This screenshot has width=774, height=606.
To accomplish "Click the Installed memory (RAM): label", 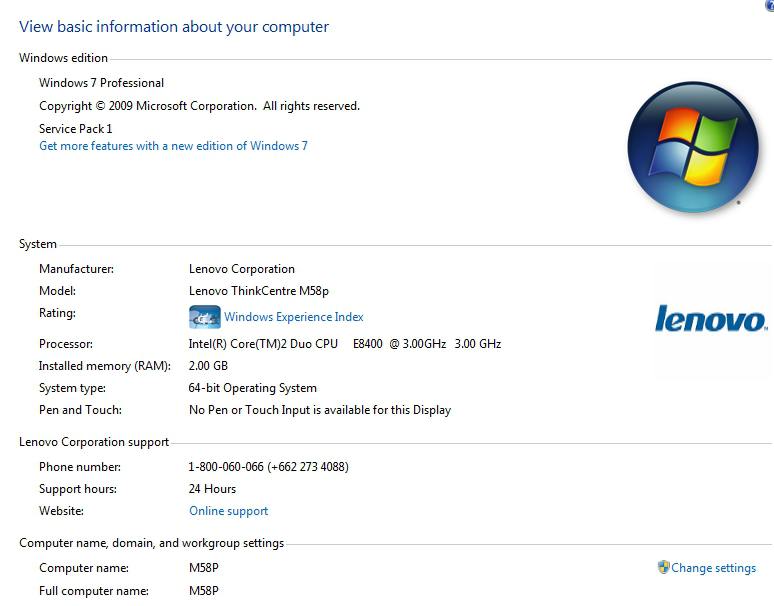I will coord(105,366).
